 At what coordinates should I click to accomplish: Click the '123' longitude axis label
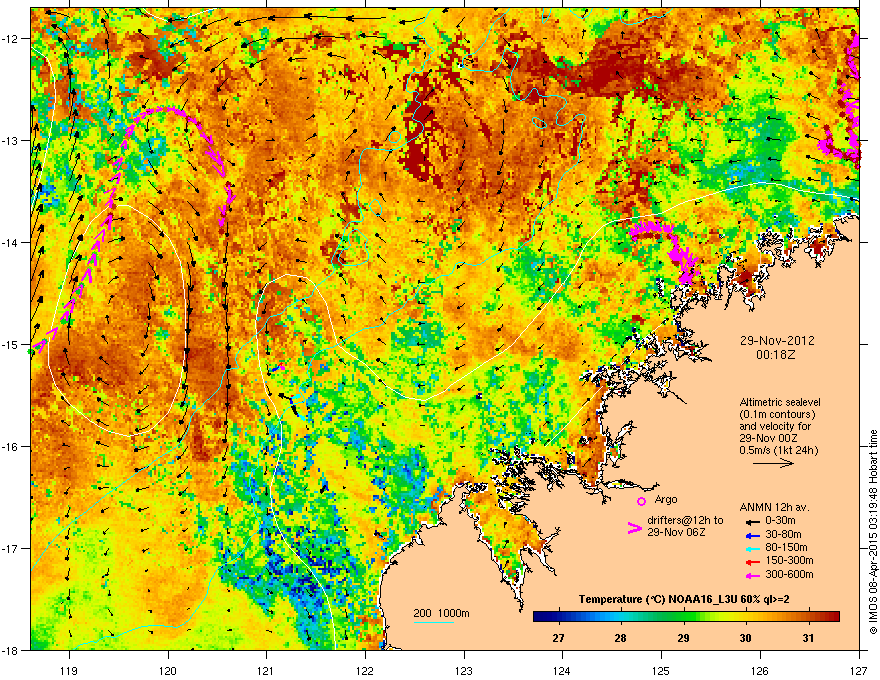464,670
